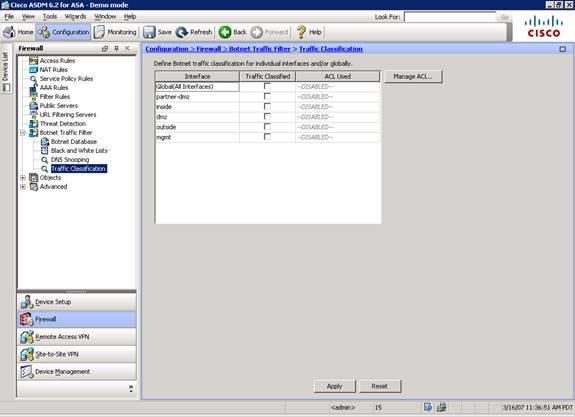Screen dimensions: 575x417
Task: Click into the Look For search field
Action: coord(450,17)
